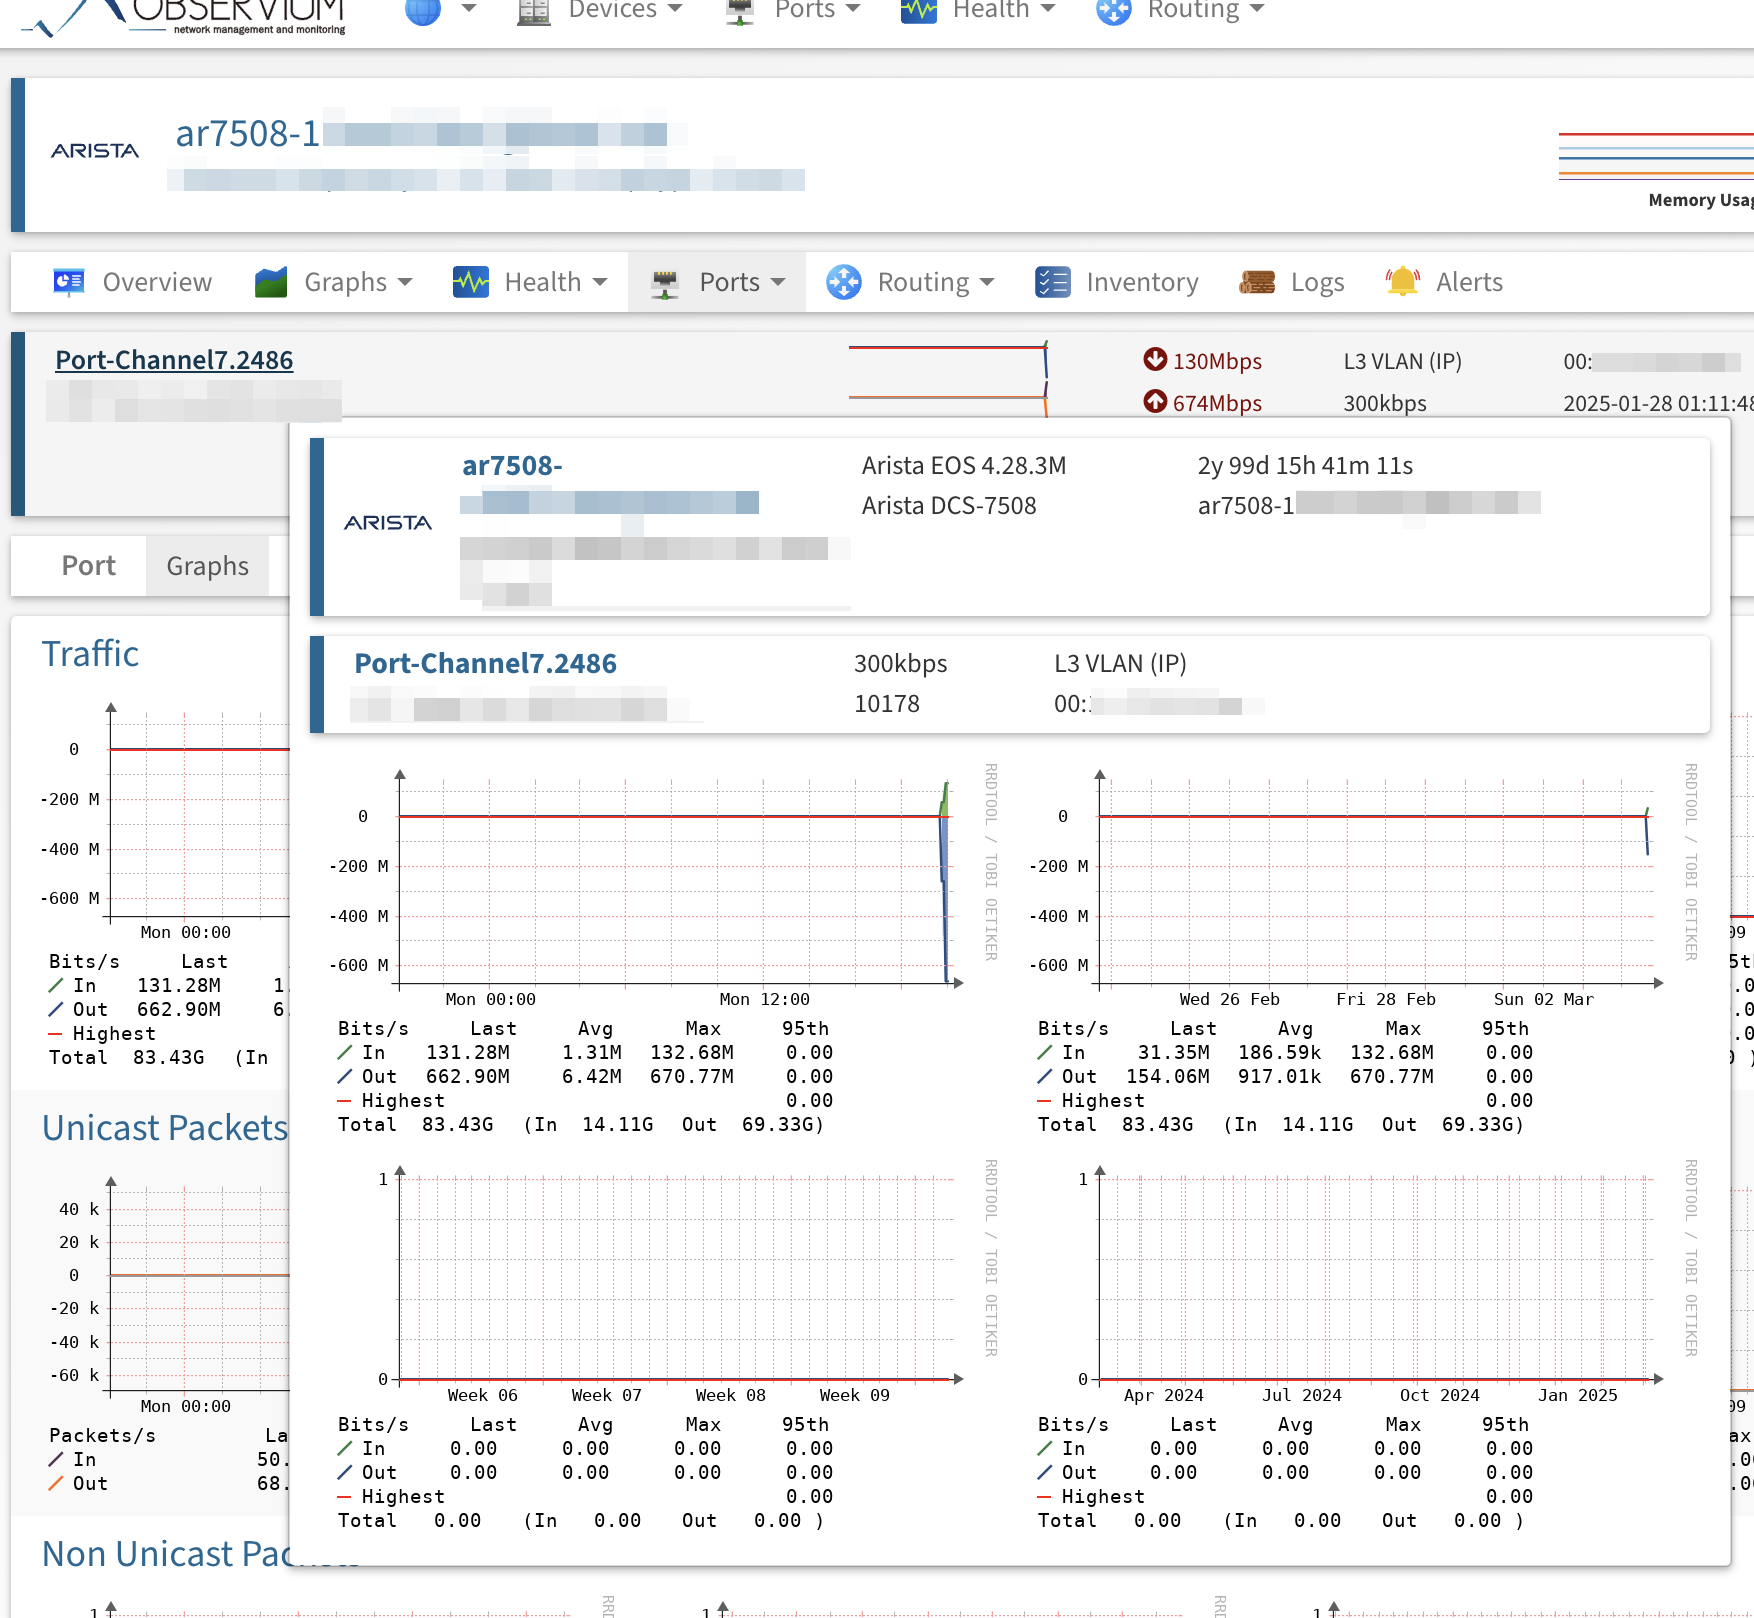Click the Graphs landscape icon in device tabs
This screenshot has width=1754, height=1618.
(271, 282)
